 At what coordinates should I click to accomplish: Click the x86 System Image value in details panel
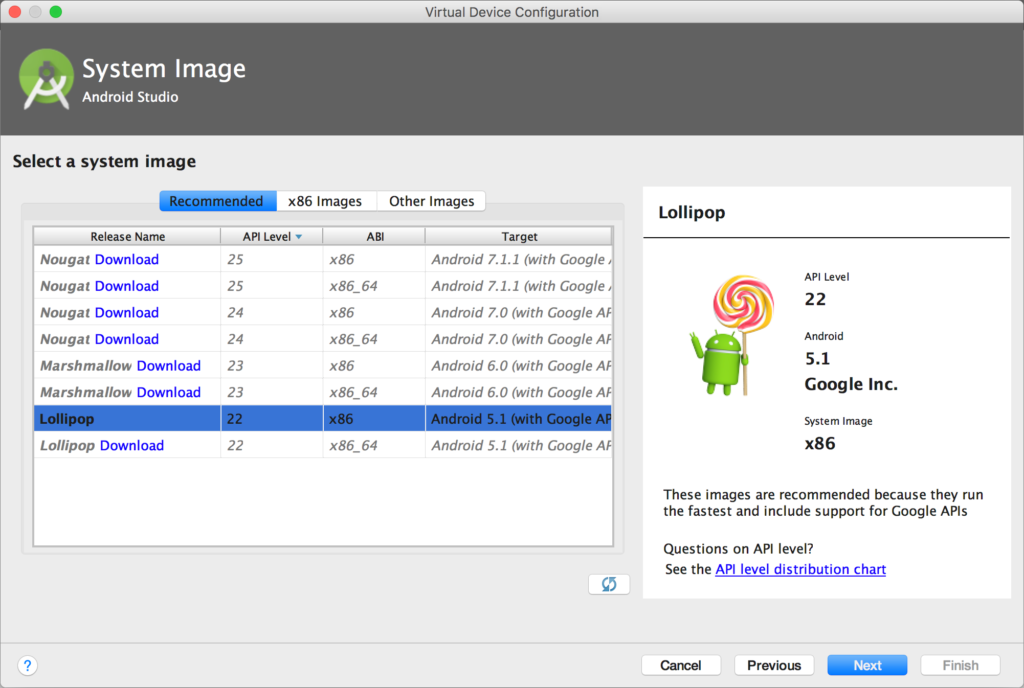(x=820, y=444)
